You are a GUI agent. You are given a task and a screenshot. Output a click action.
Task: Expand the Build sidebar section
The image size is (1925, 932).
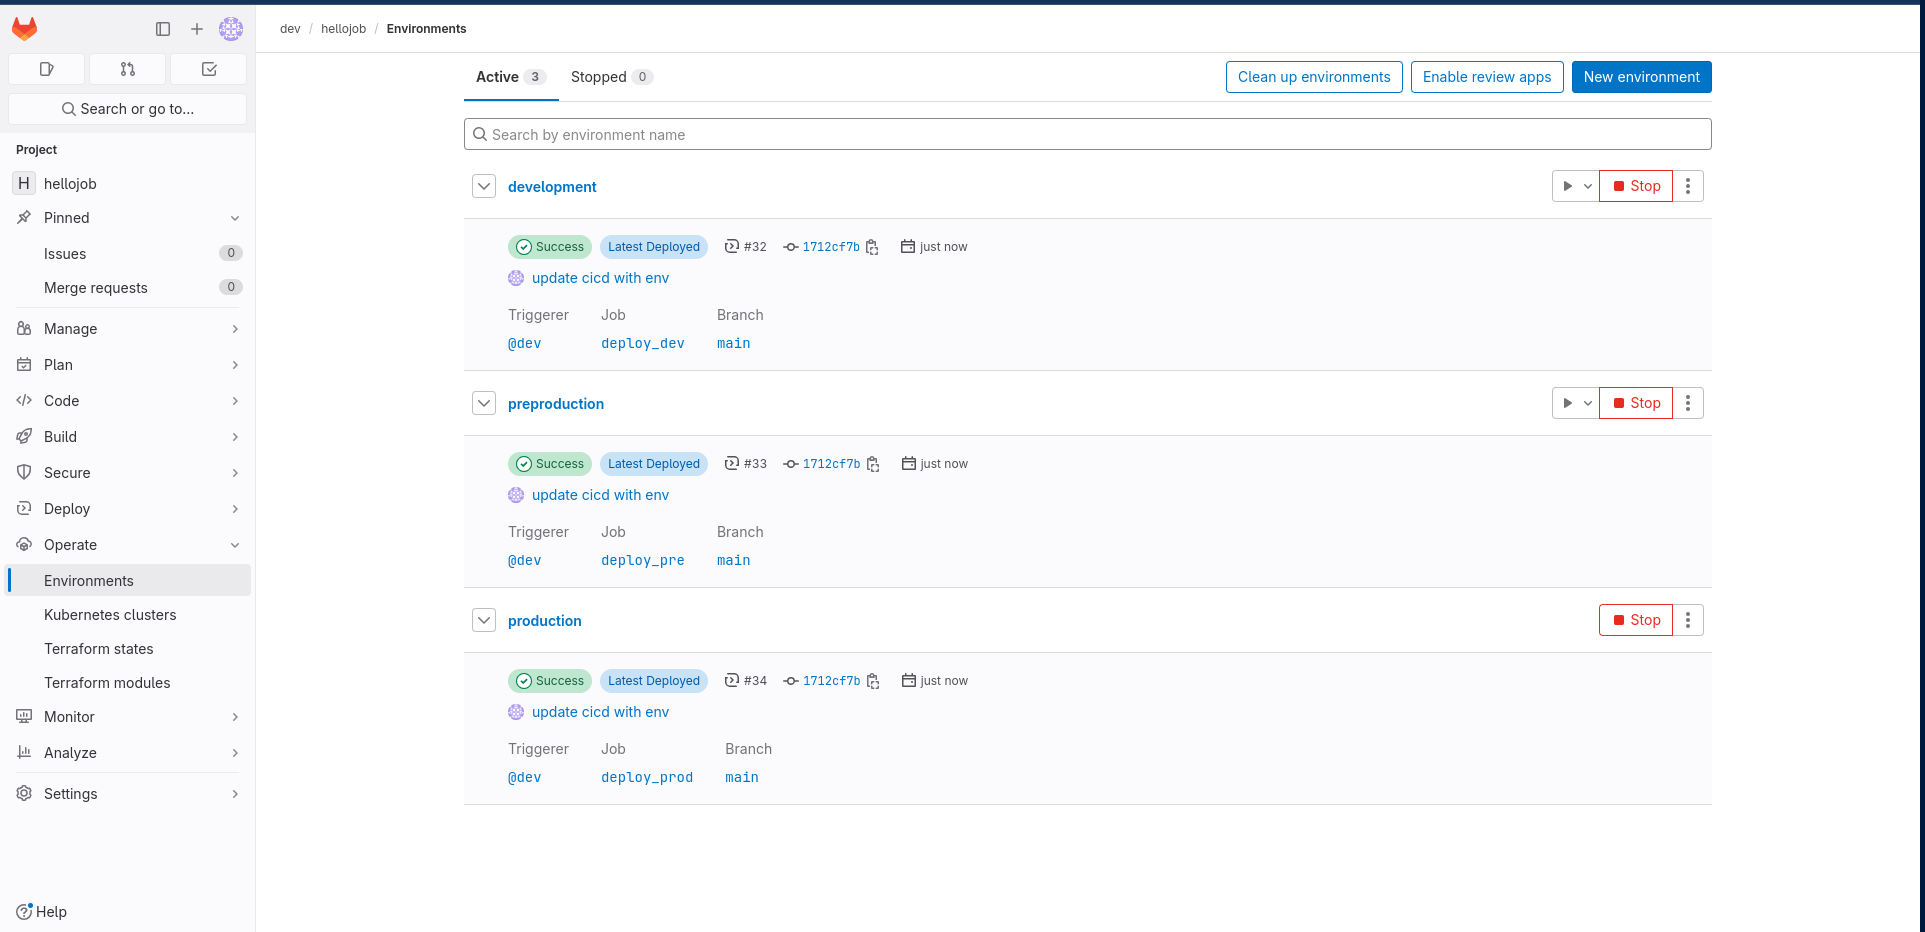pos(128,437)
